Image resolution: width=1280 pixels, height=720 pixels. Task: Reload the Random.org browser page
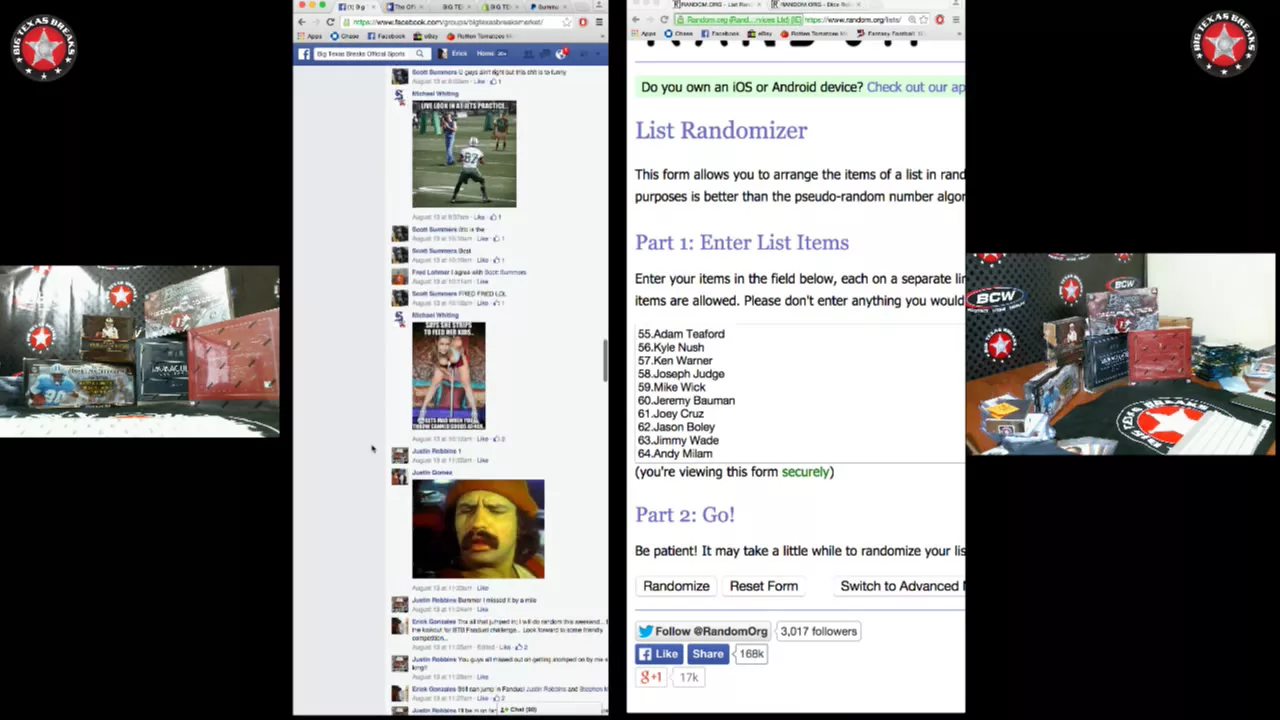[664, 19]
